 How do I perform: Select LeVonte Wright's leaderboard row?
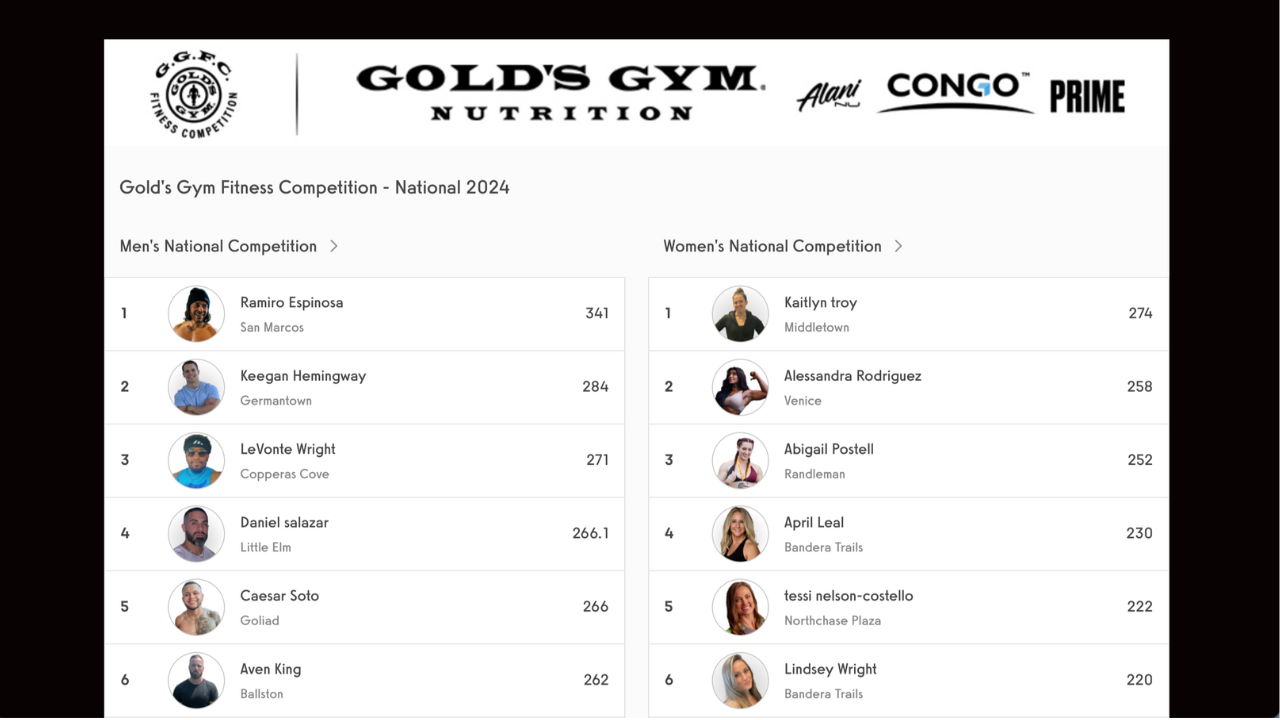364,460
